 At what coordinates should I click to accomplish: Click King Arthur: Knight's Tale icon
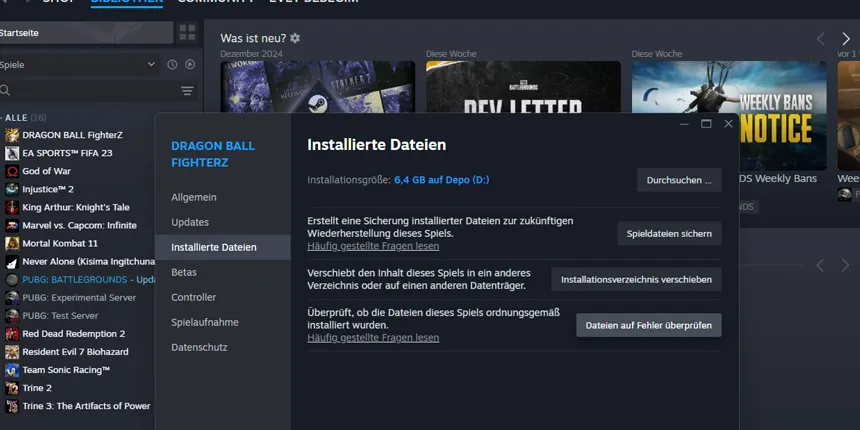12,207
